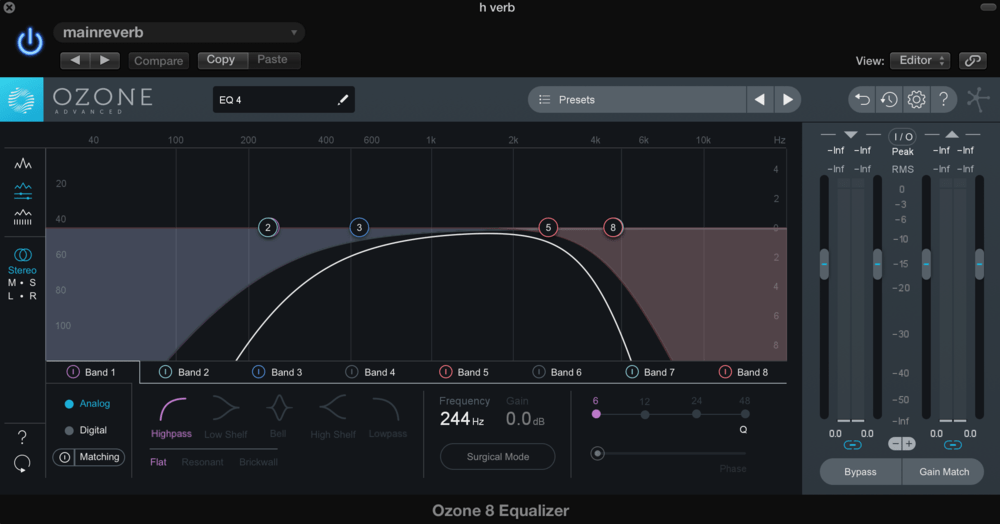The width and height of the screenshot is (1000, 524).
Task: Select the Resonant highpass option
Action: coord(203,462)
